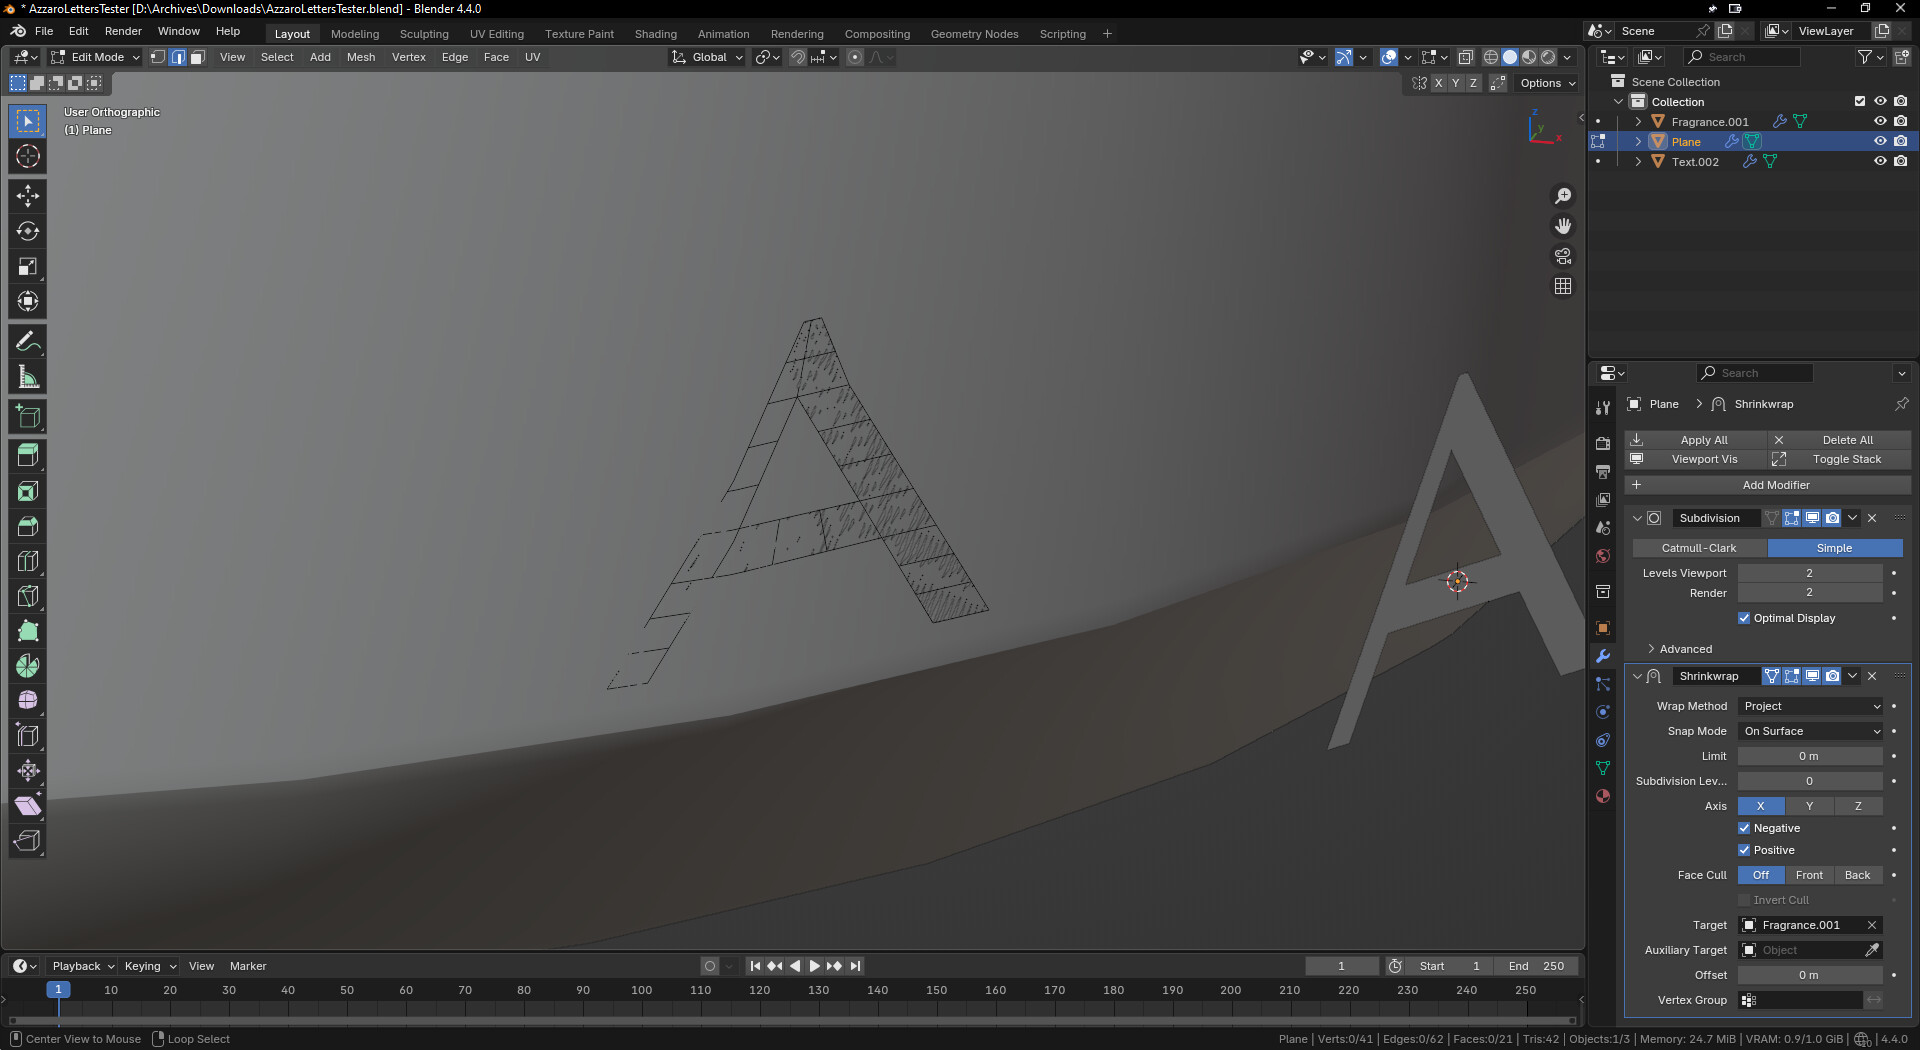Click Levels Viewport value field

[1809, 573]
